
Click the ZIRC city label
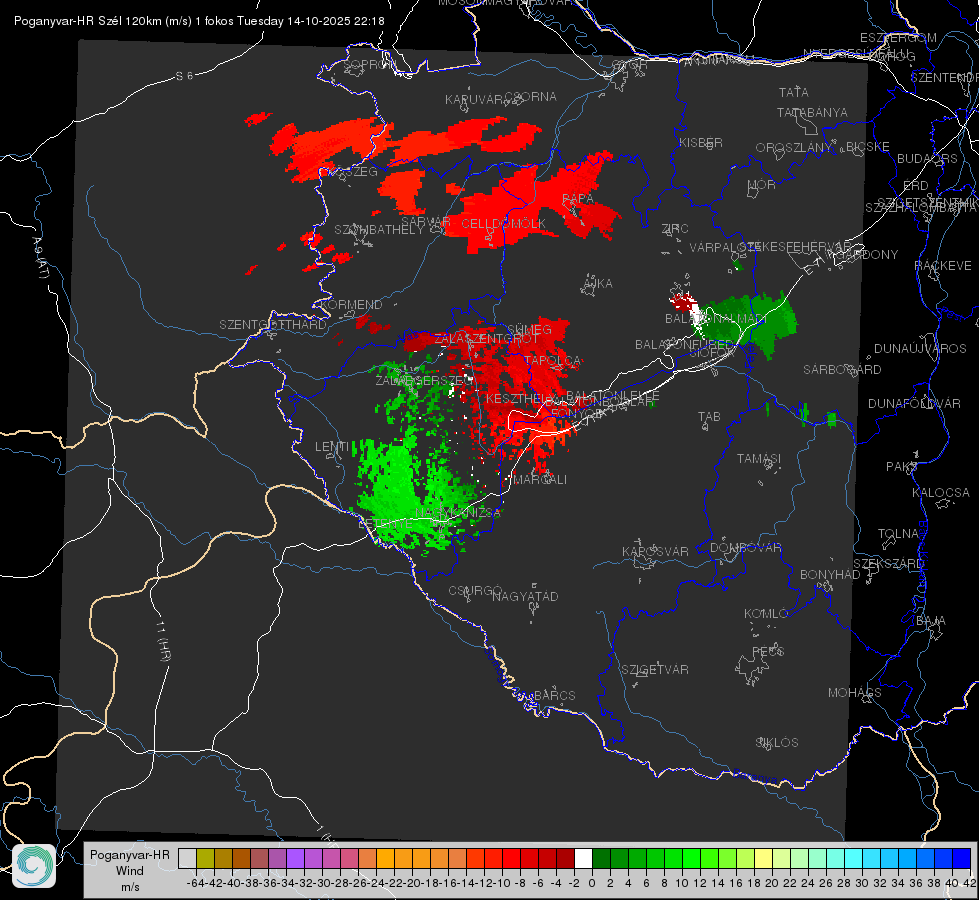[675, 229]
